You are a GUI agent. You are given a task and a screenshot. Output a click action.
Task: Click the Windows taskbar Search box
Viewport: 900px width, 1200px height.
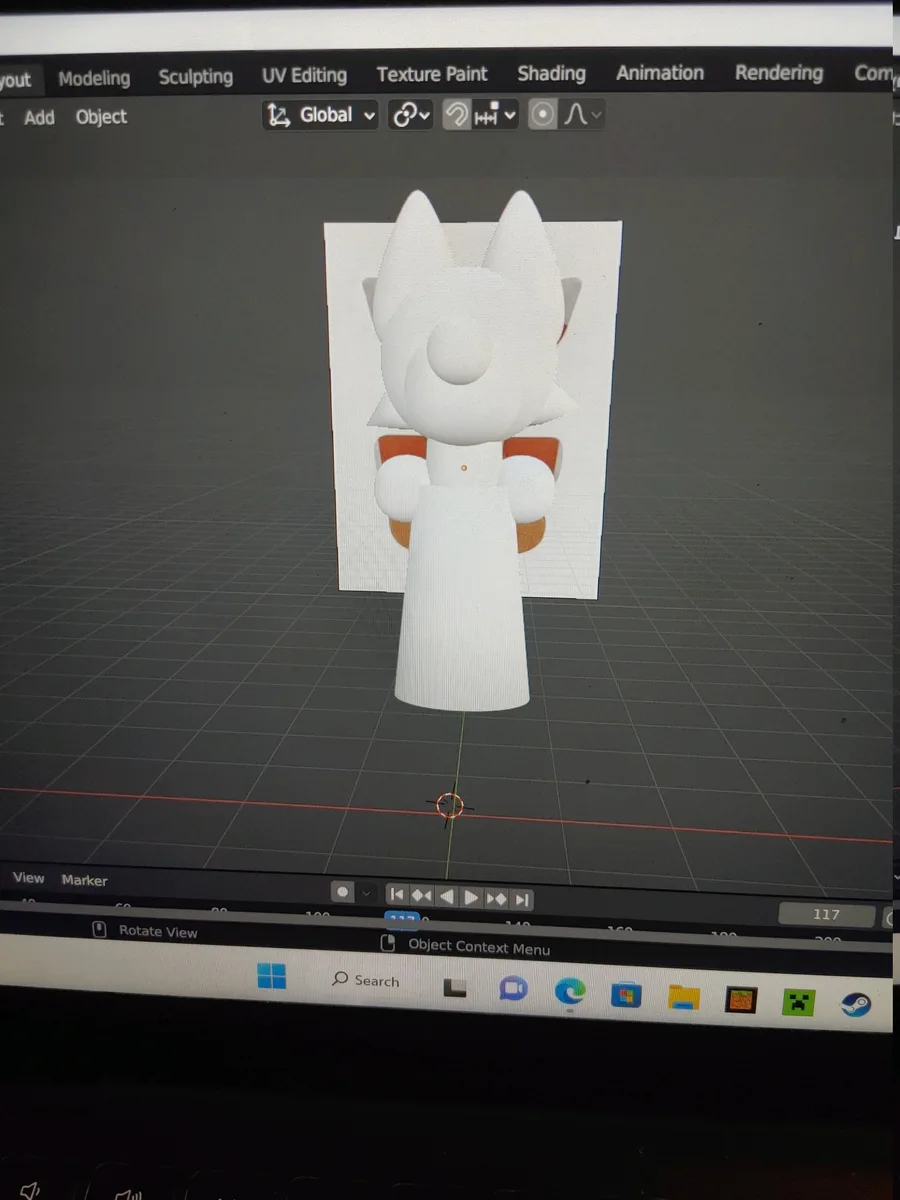(366, 981)
